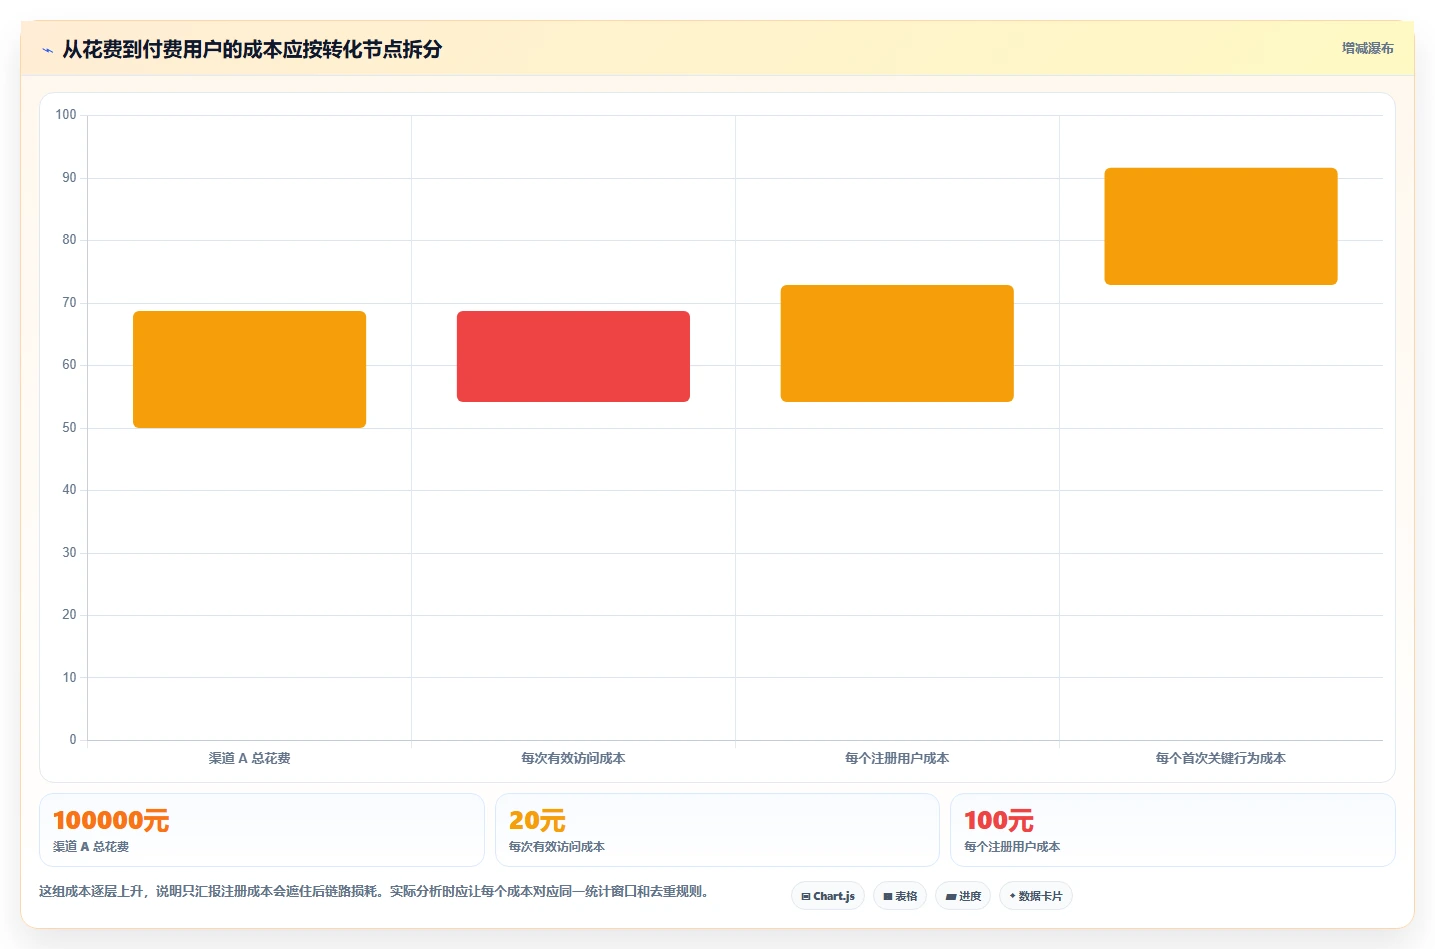
Task: Click the 表格 tag pill
Action: [x=900, y=896]
